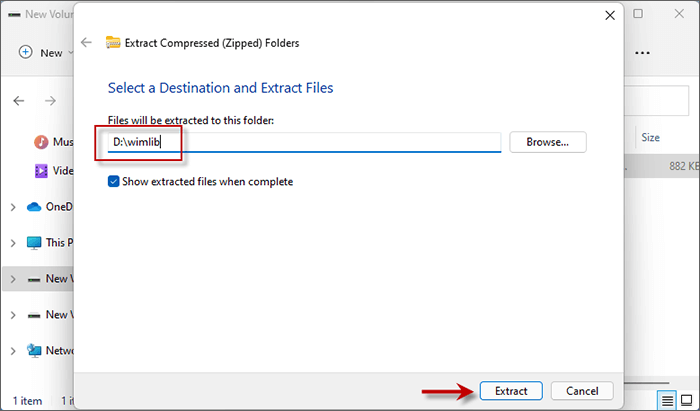Click the Browse... button

[x=547, y=142]
